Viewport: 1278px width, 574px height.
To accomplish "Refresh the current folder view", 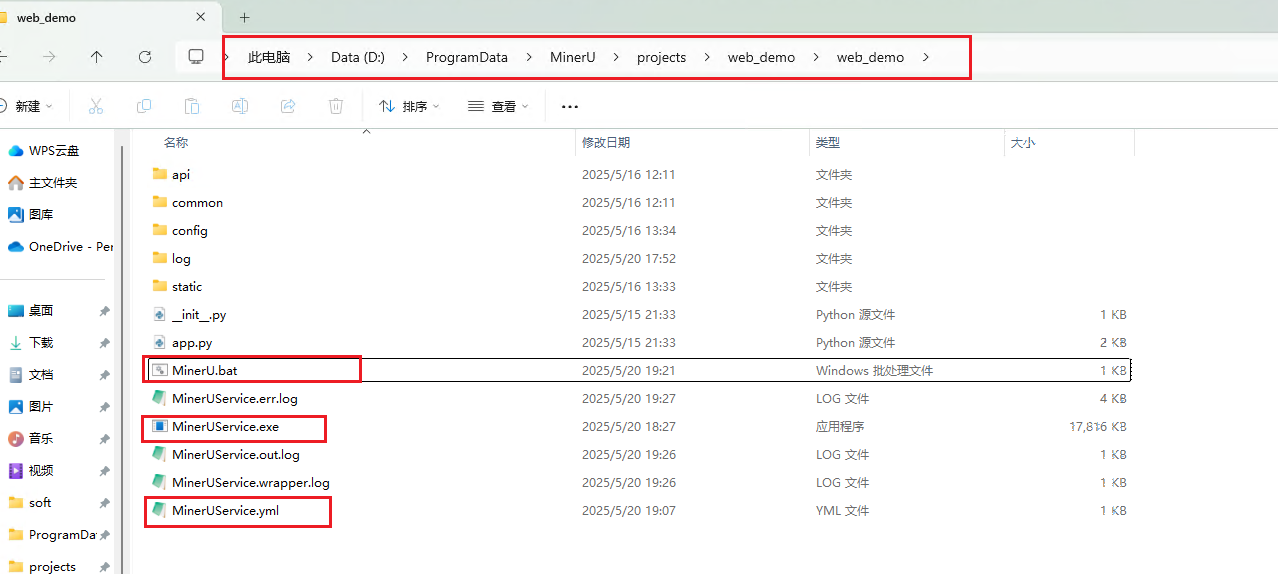I will (x=145, y=57).
